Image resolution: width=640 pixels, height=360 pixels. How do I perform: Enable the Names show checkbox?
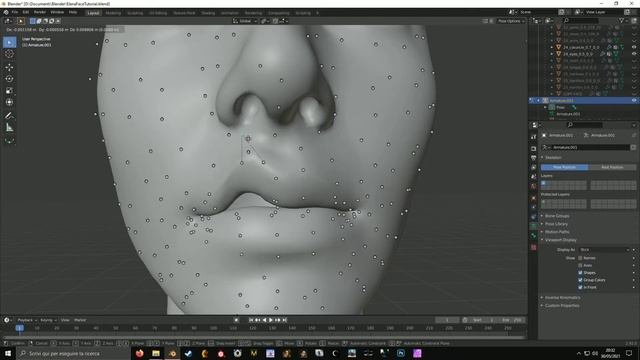[x=580, y=258]
